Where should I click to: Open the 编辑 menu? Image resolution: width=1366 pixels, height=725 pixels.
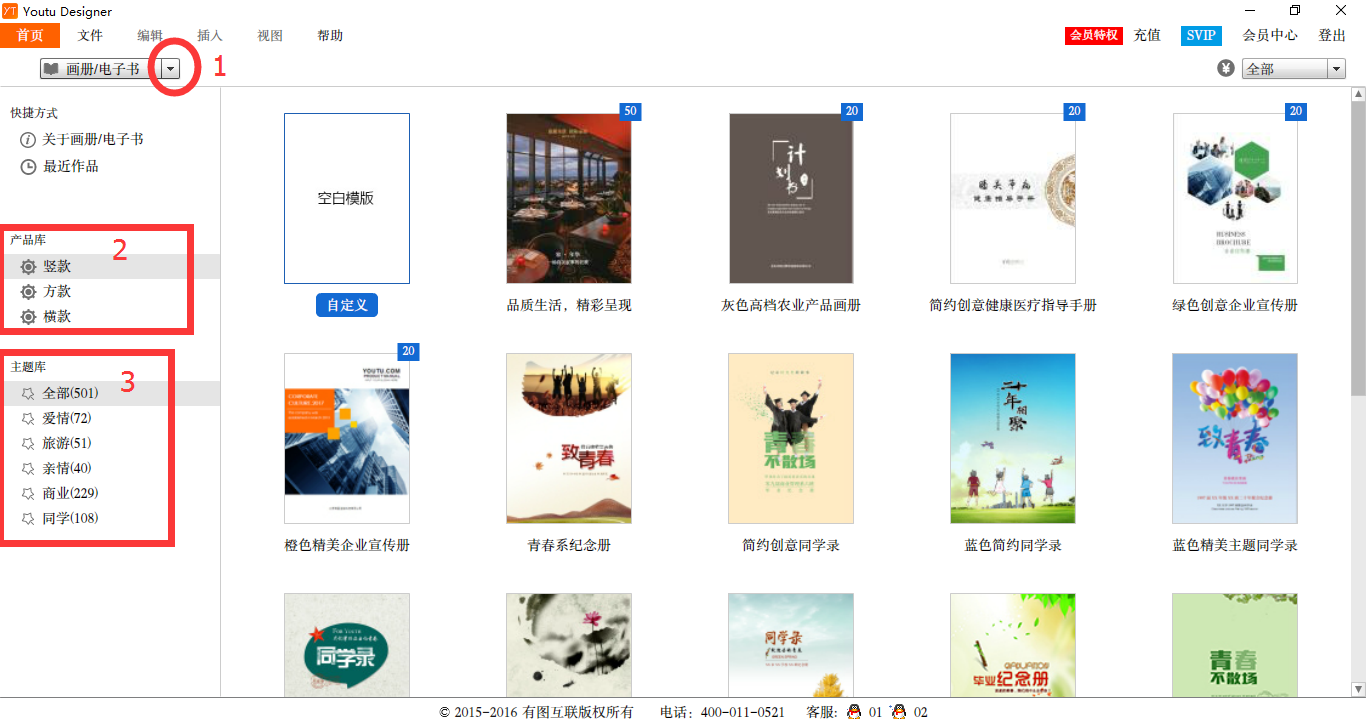pyautogui.click(x=151, y=35)
